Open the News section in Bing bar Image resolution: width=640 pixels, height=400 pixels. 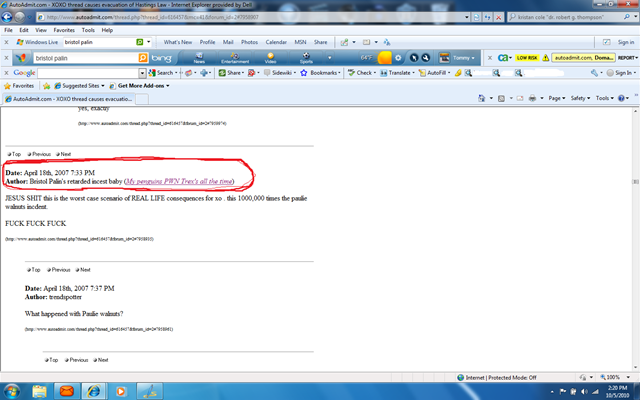199,58
